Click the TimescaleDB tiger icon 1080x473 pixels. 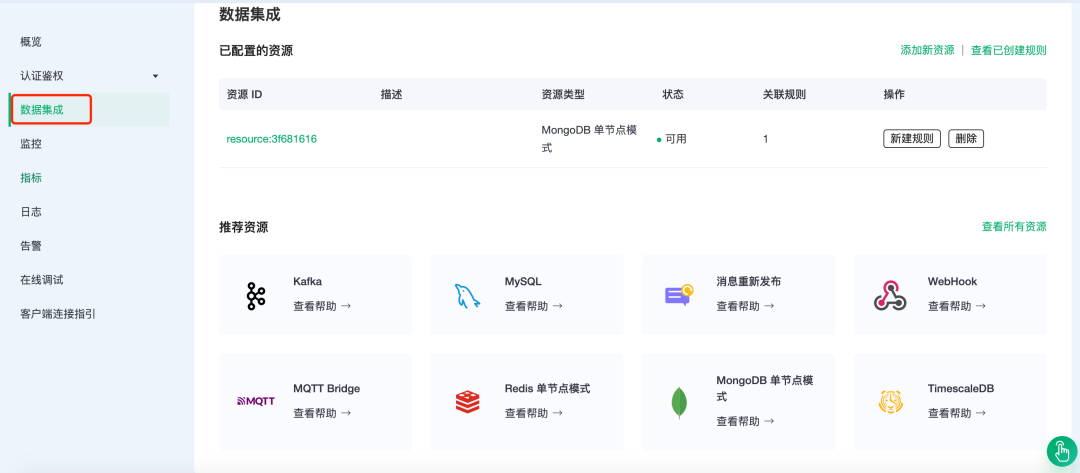890,401
